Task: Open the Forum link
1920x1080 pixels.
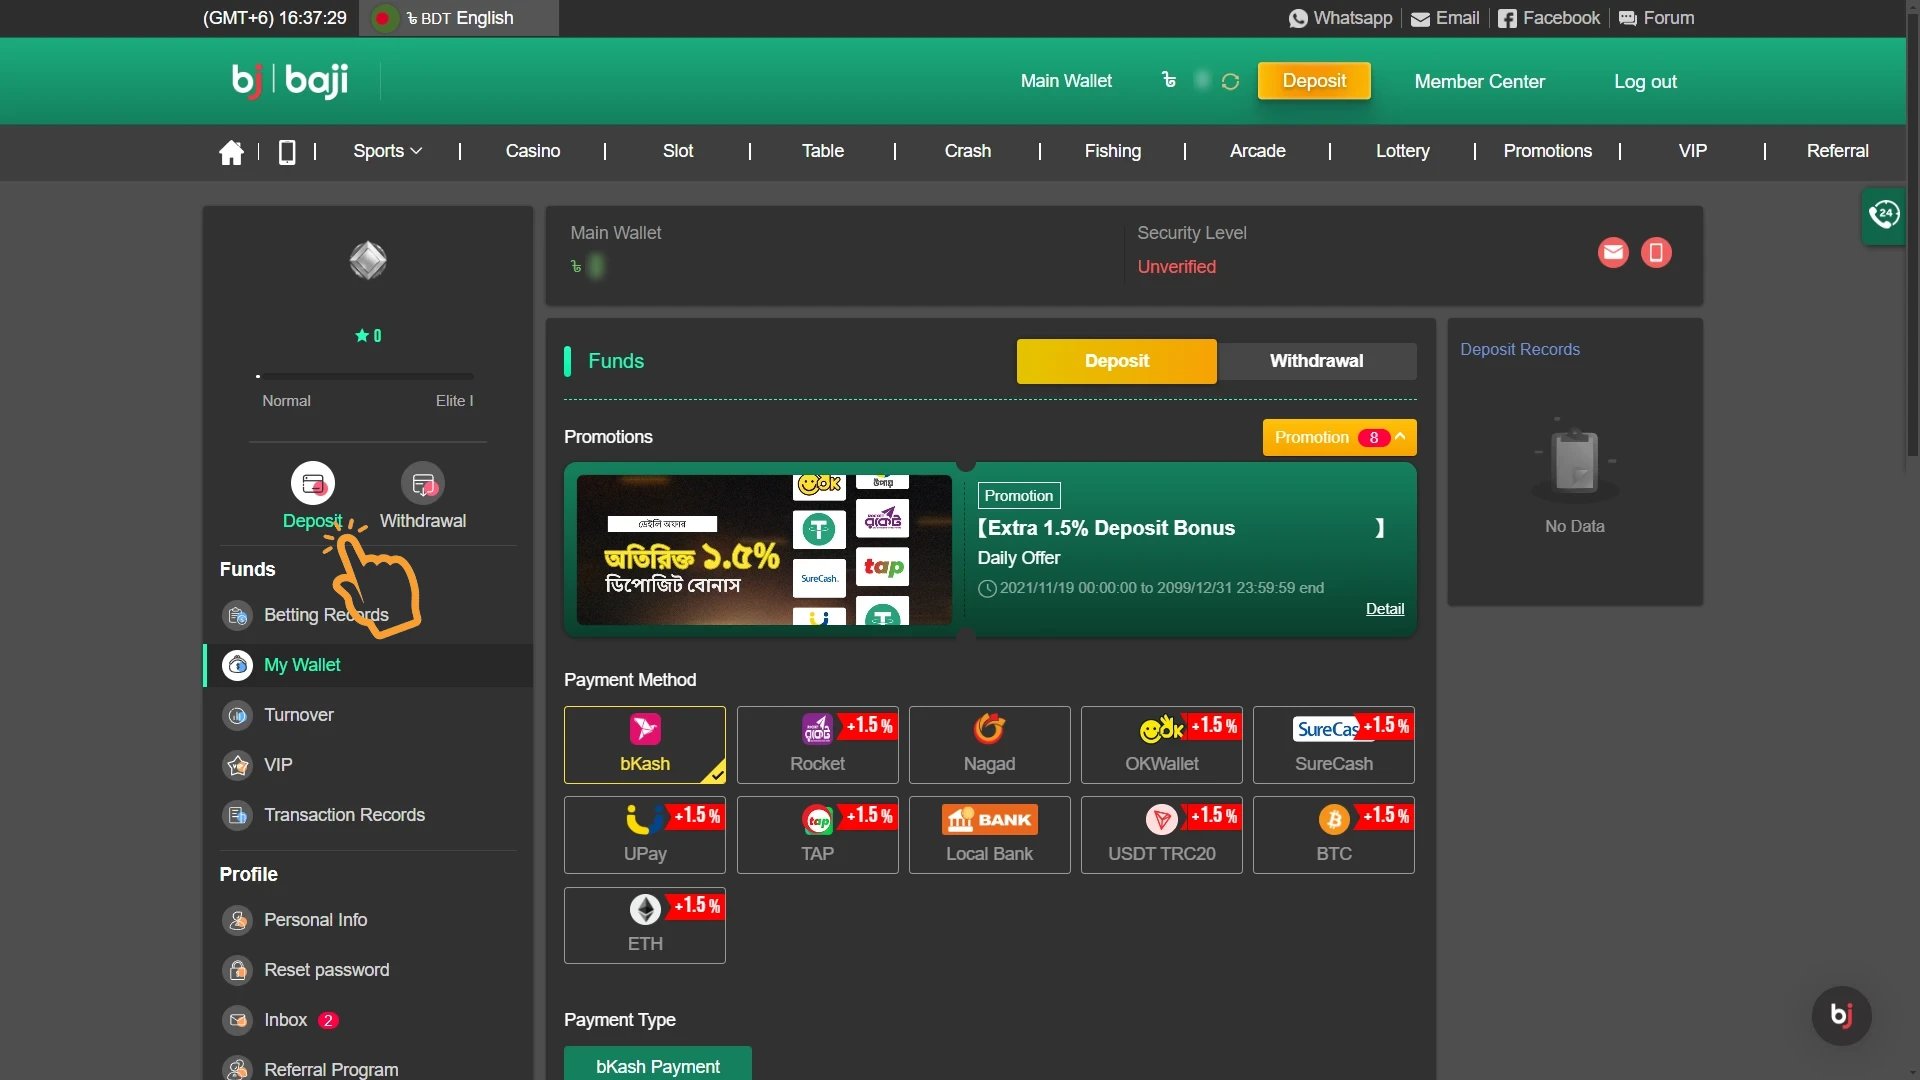Action: click(x=1657, y=18)
